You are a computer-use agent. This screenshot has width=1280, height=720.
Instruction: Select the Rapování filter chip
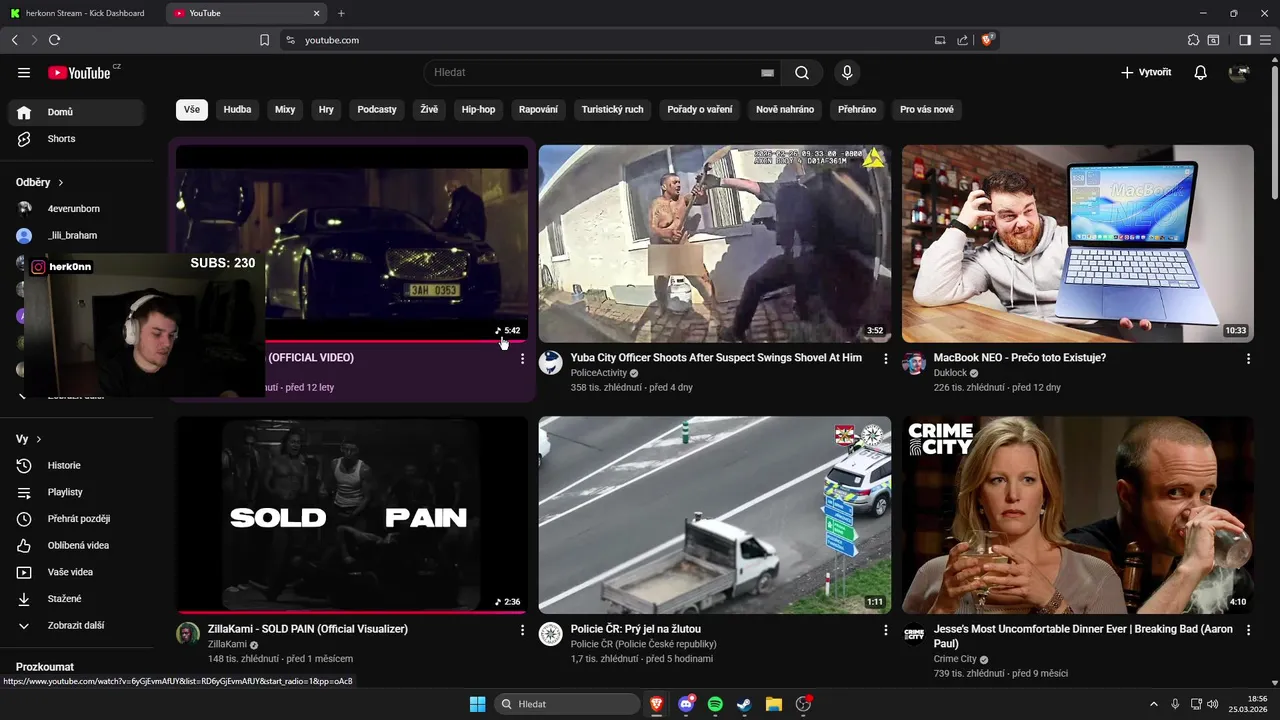pos(539,110)
